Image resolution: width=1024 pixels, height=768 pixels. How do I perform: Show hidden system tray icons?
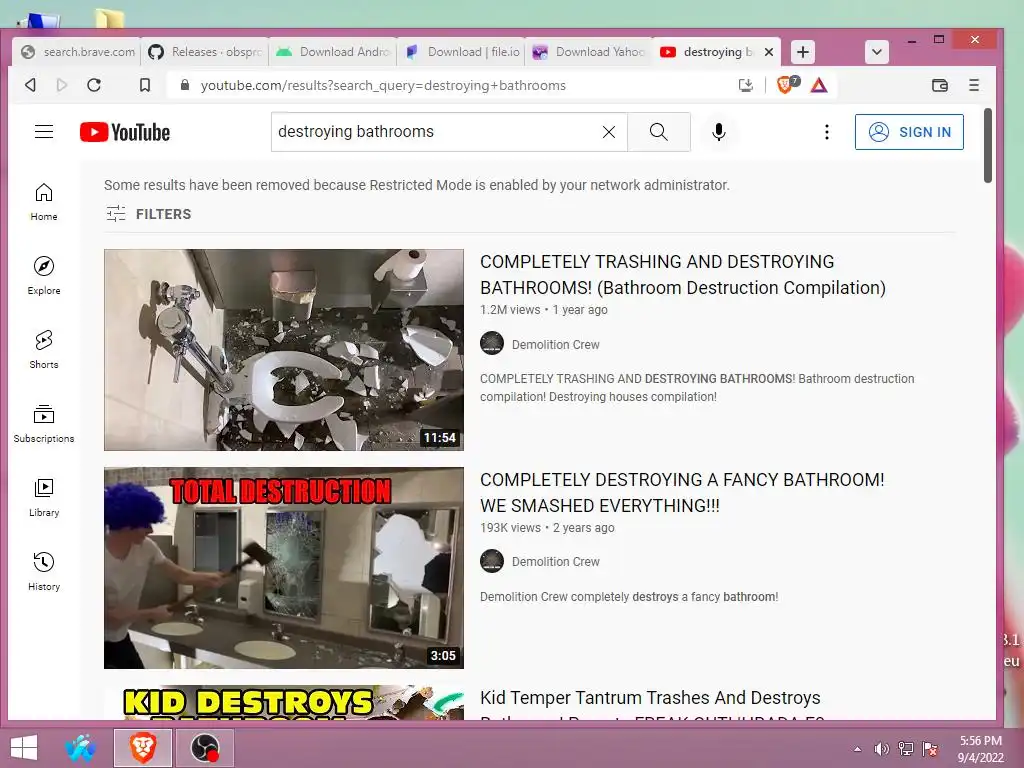857,749
